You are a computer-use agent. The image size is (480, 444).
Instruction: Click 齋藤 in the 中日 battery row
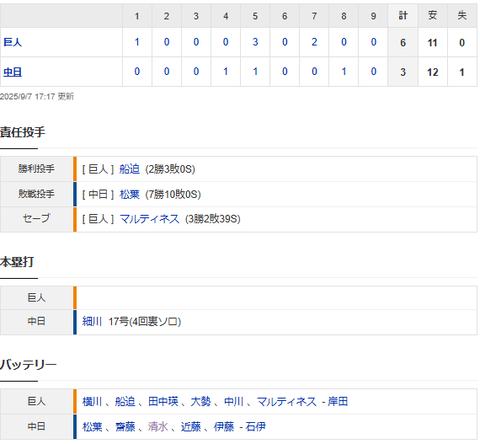pos(125,426)
